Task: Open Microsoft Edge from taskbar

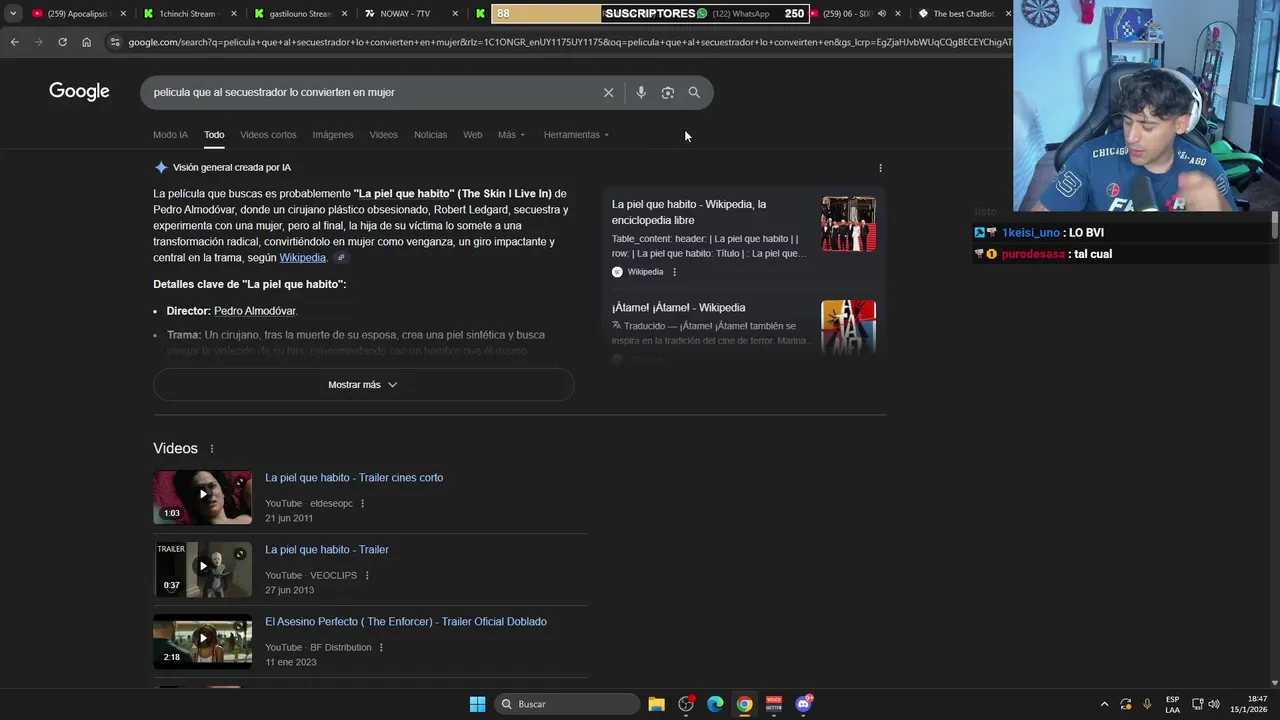Action: pyautogui.click(x=715, y=704)
